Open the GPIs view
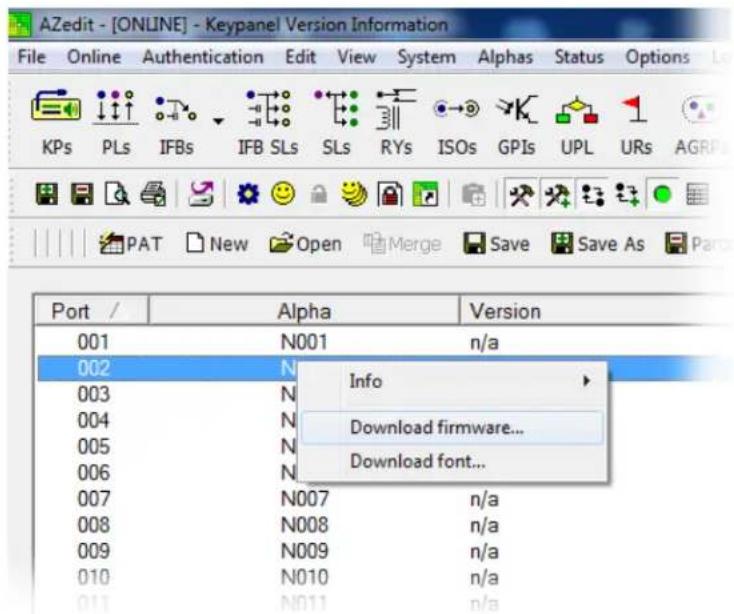This screenshot has height=614, width=734. click(516, 123)
